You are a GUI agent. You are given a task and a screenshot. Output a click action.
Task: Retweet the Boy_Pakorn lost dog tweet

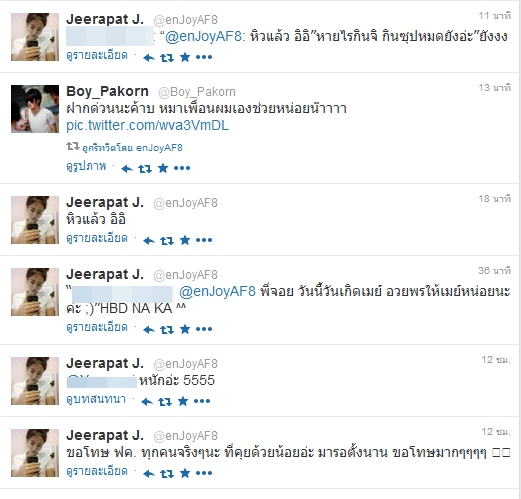point(145,169)
